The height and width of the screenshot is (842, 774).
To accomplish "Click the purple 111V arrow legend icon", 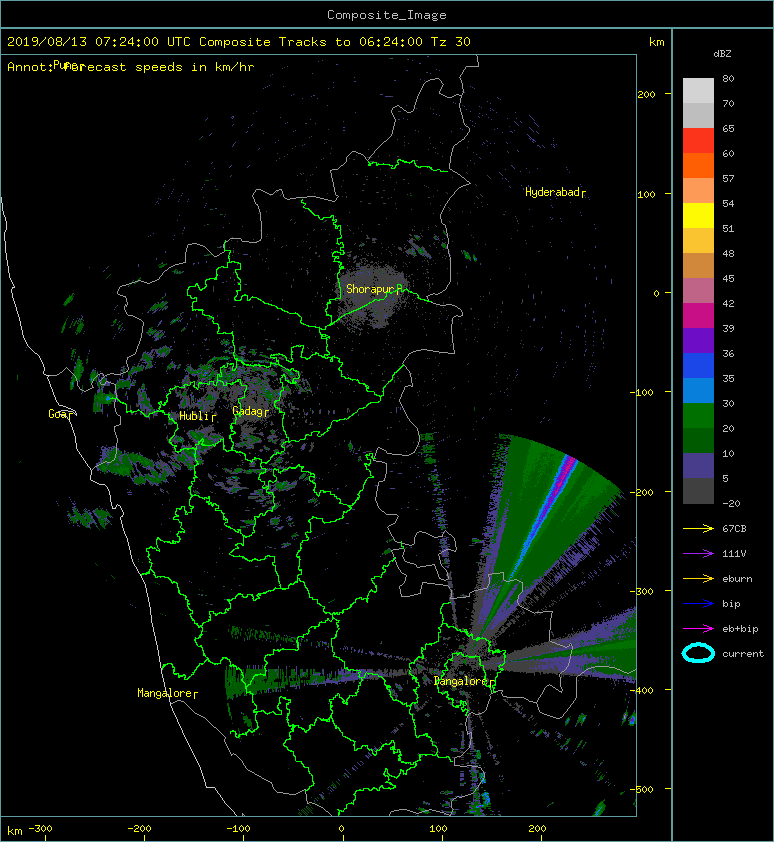I will 698,554.
